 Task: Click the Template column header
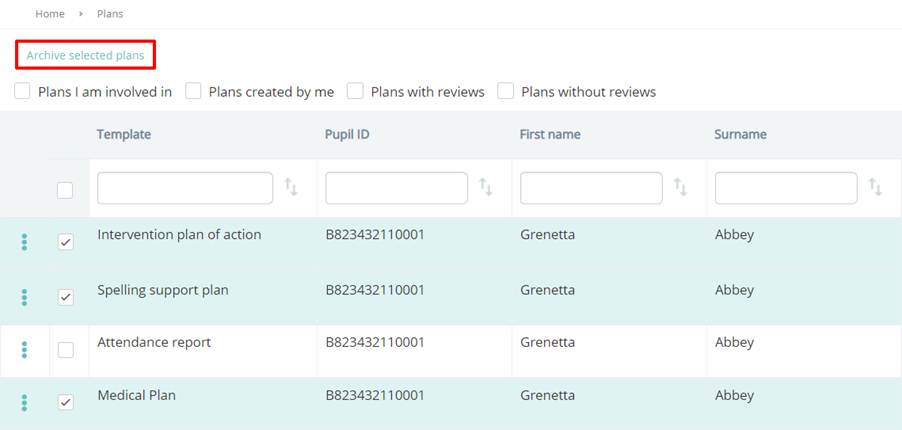coord(124,134)
